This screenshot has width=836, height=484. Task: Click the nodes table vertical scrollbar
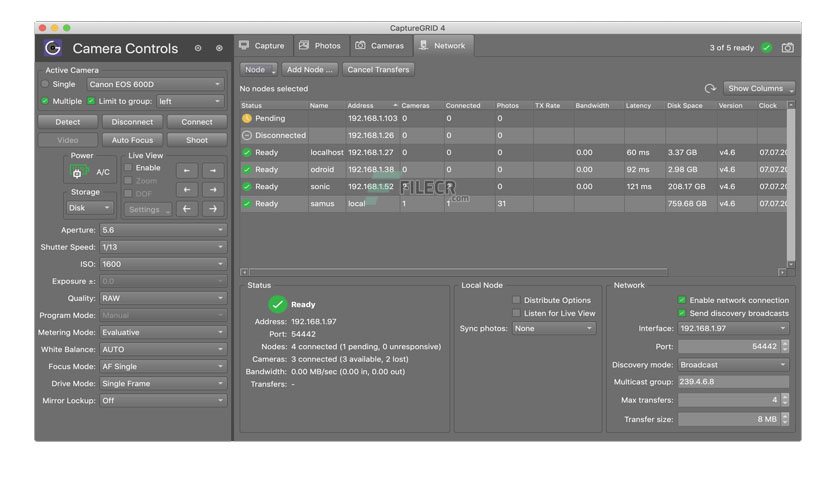[791, 184]
